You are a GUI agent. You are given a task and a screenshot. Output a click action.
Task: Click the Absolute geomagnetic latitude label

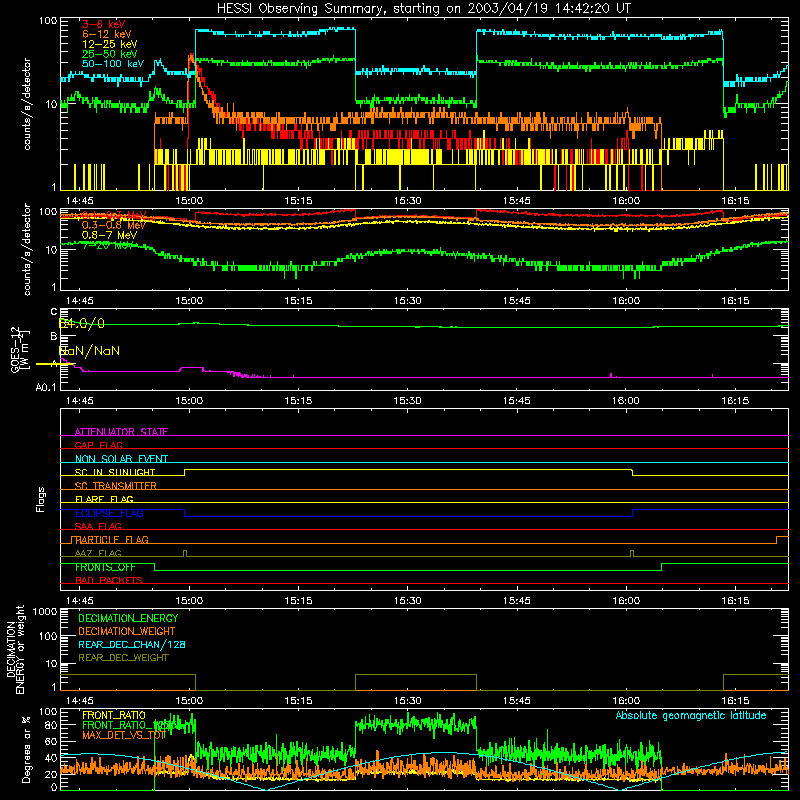[691, 715]
